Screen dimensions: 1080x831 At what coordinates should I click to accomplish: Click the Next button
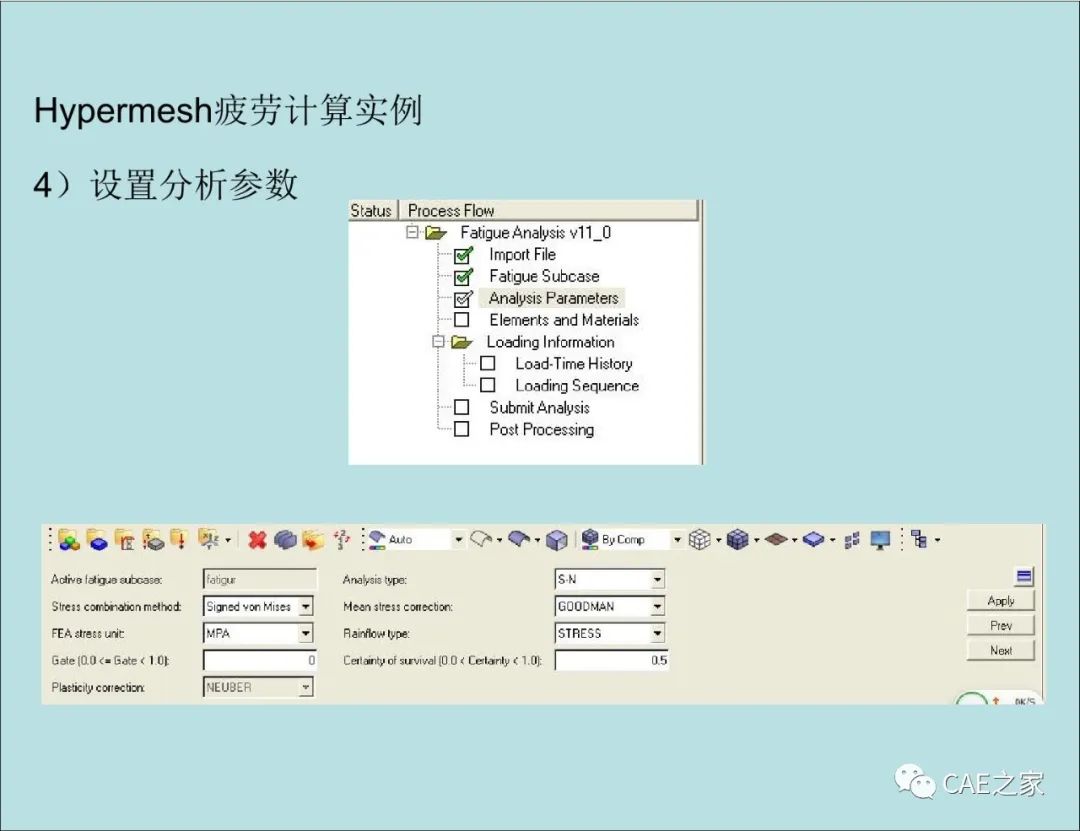point(1001,650)
